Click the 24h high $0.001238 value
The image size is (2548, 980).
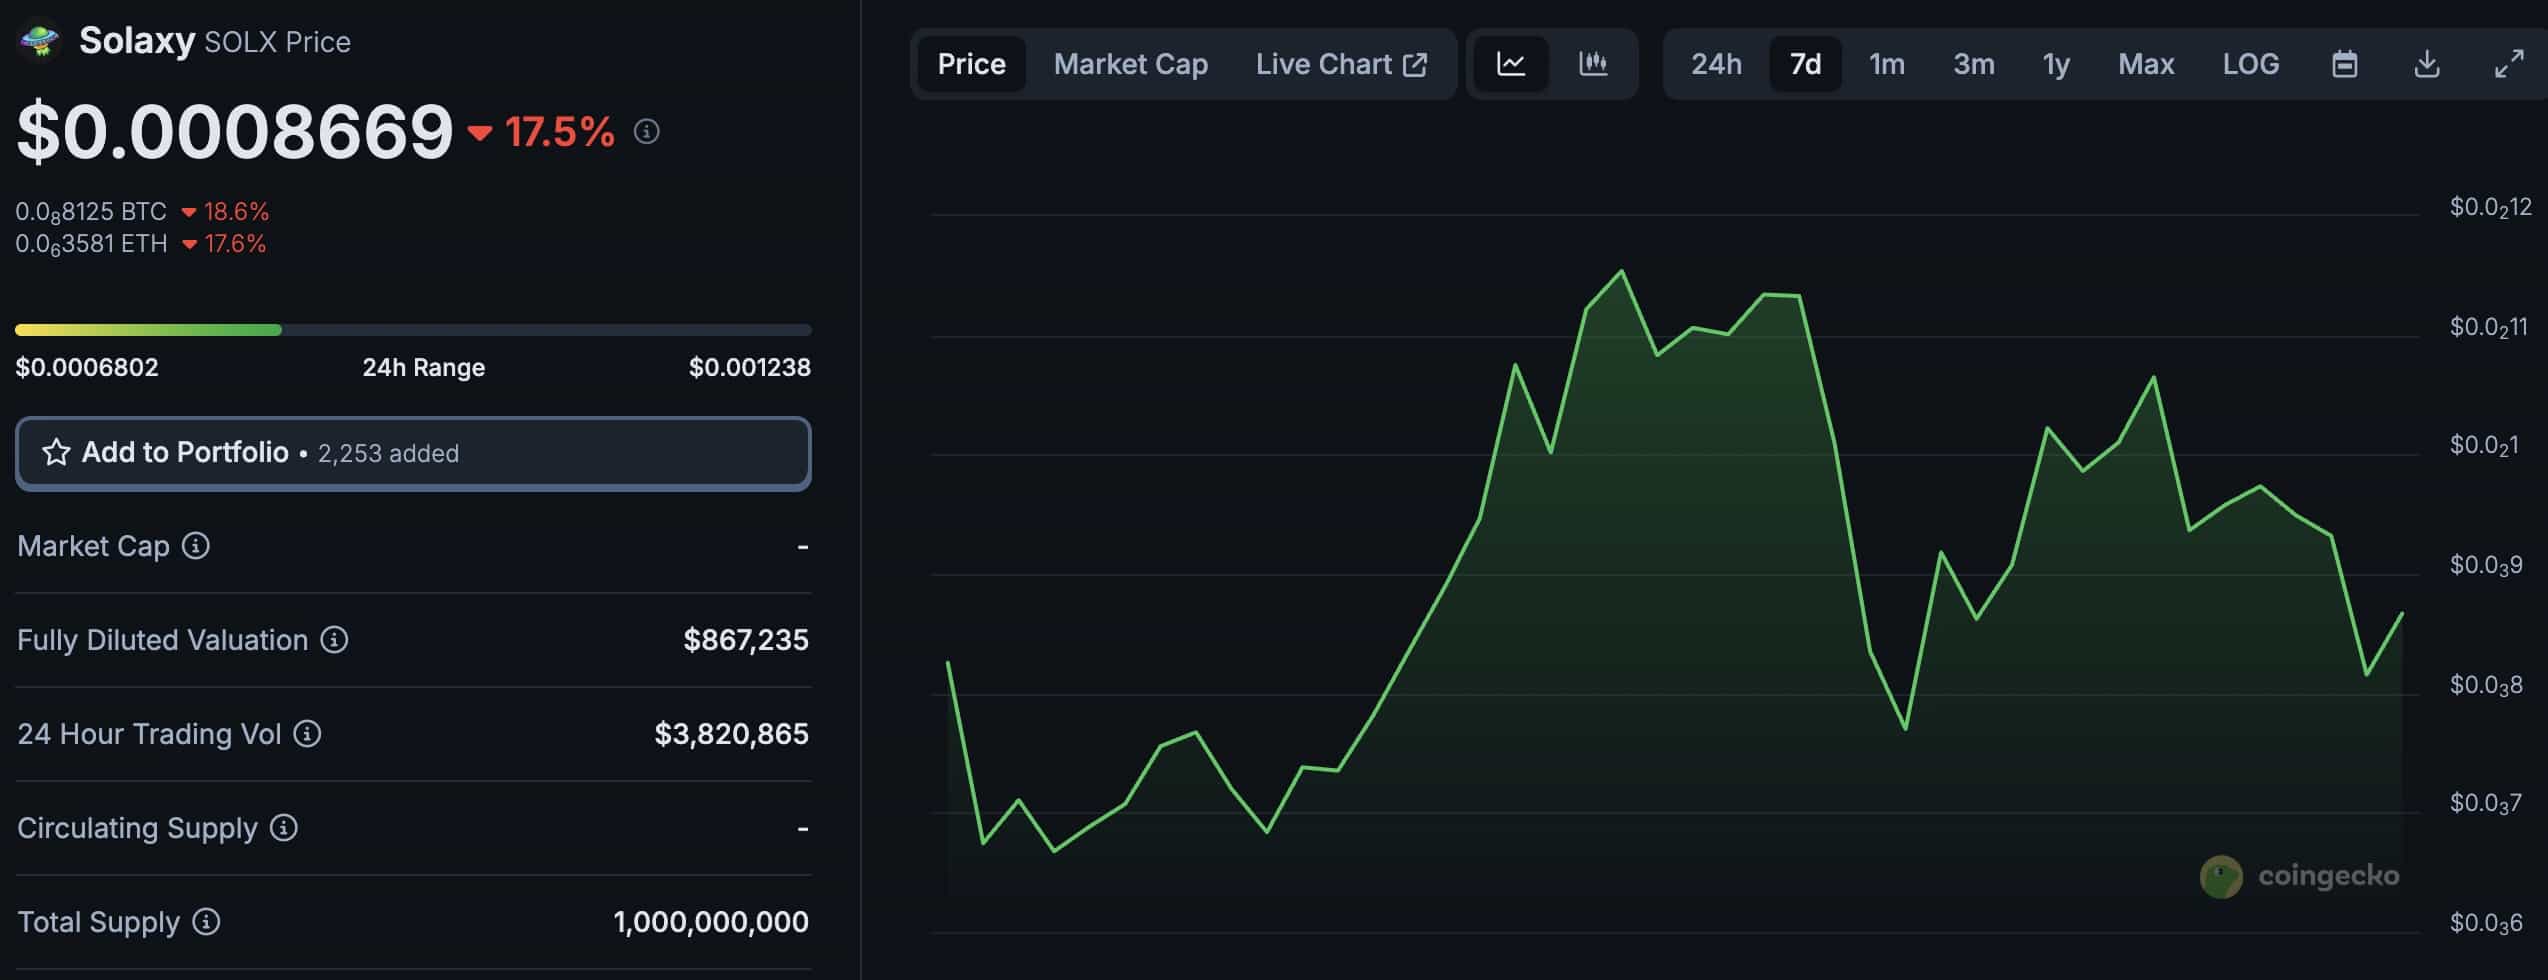pos(750,367)
